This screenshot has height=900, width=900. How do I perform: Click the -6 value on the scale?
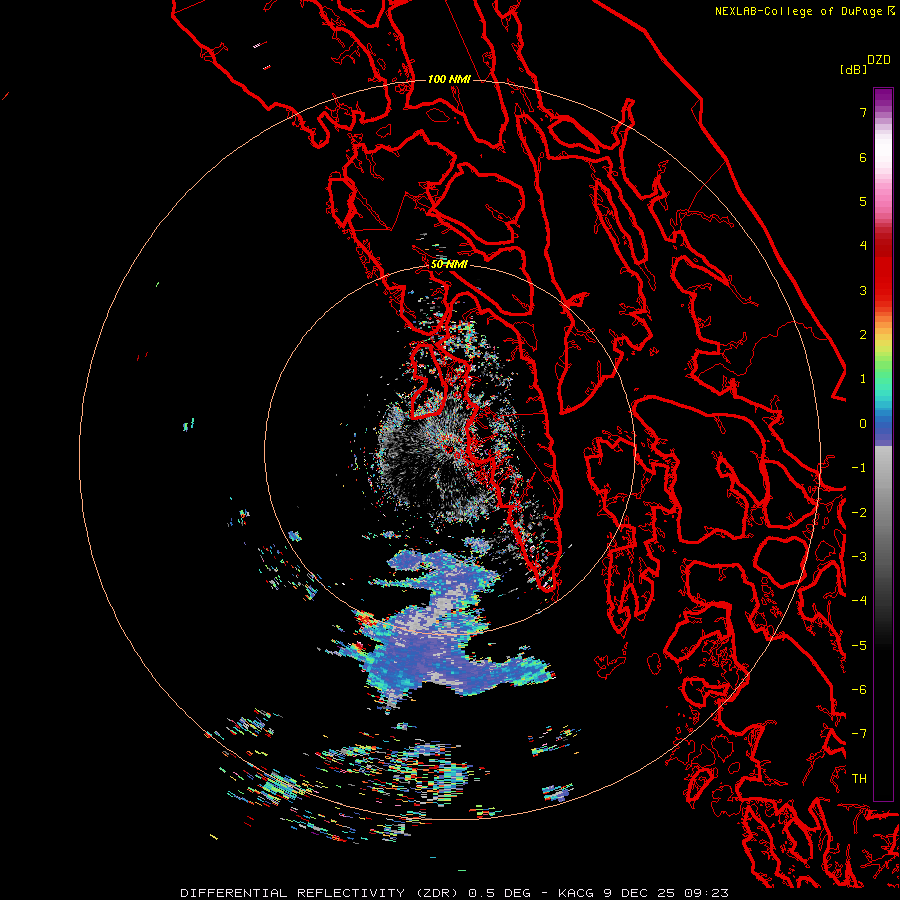(859, 690)
